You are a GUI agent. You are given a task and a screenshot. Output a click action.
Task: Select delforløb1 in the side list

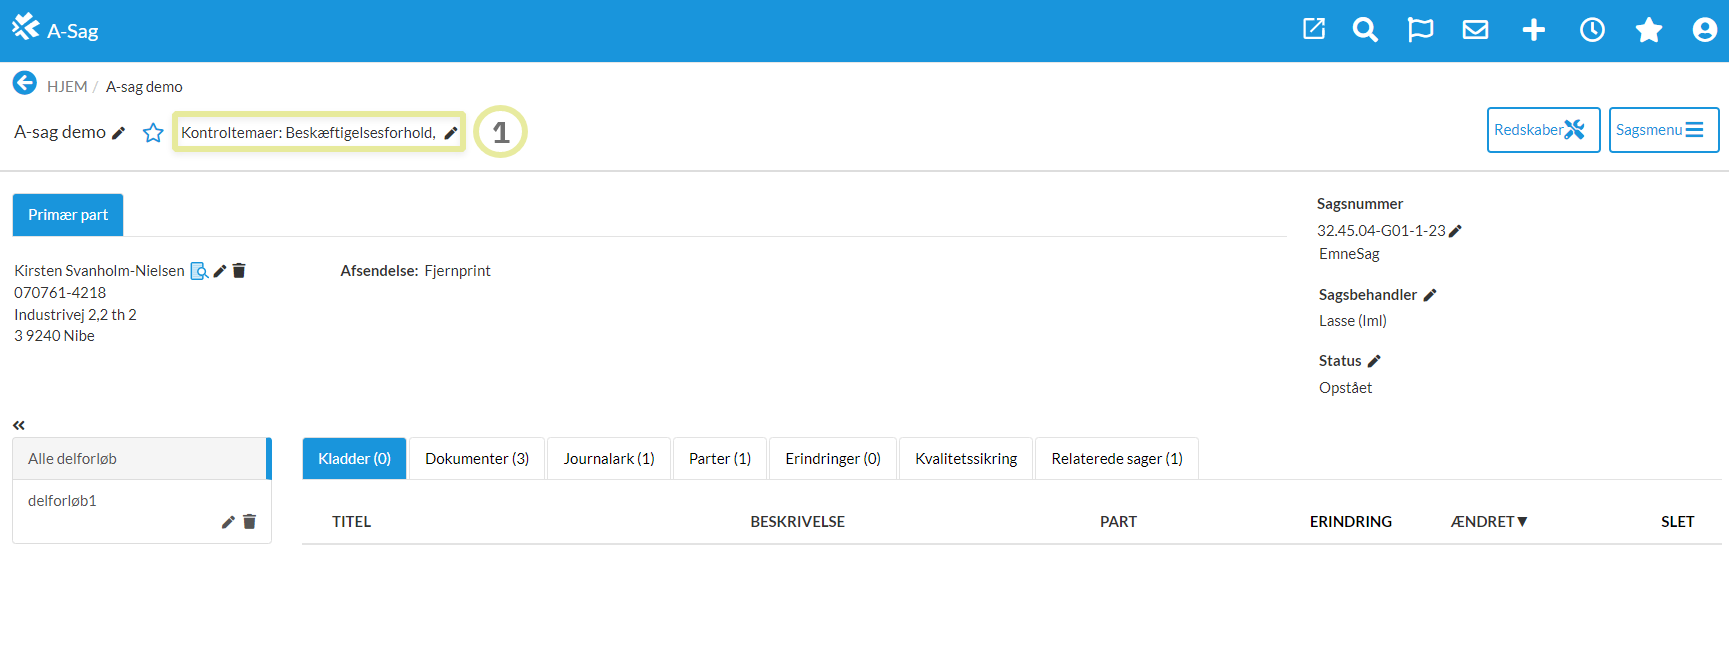point(62,501)
